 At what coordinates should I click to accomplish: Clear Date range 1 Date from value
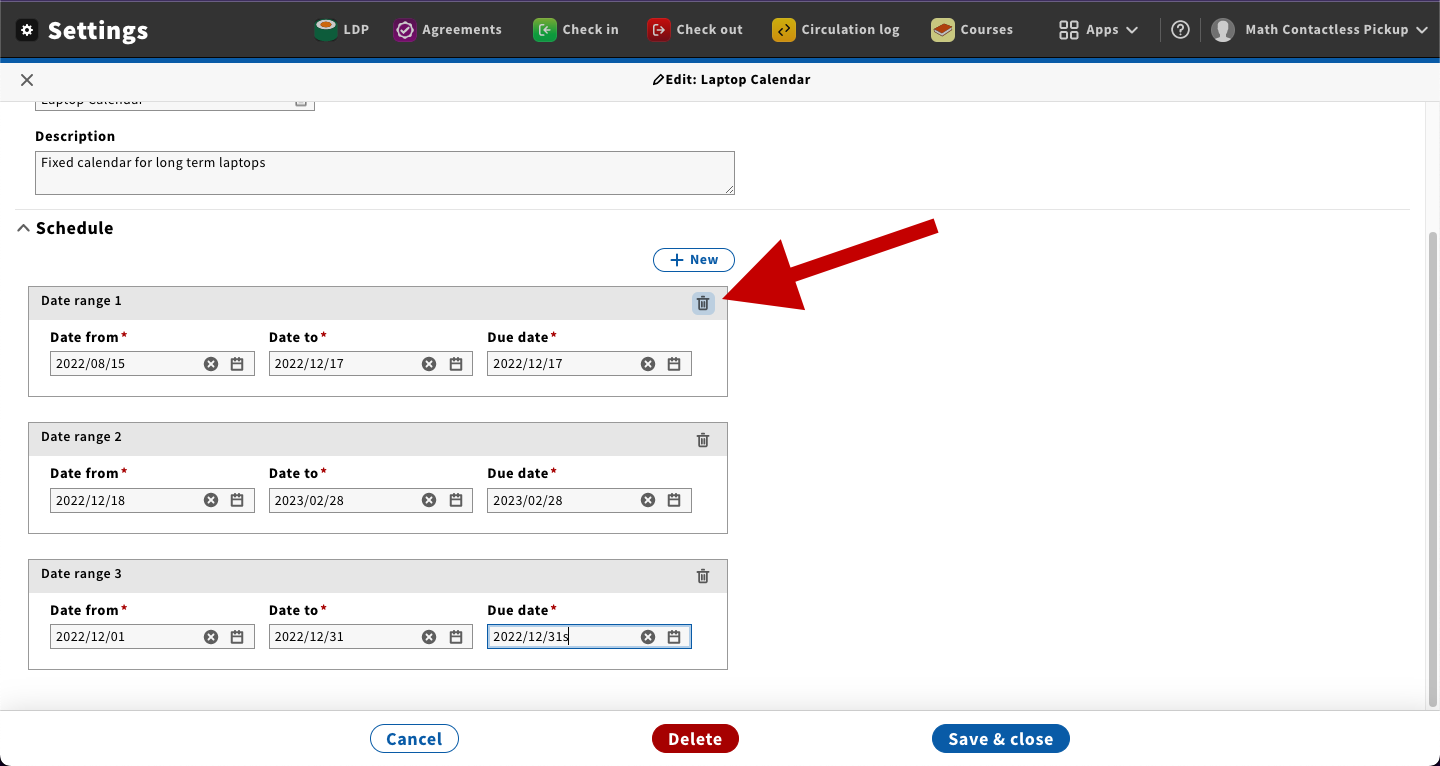tap(211, 364)
